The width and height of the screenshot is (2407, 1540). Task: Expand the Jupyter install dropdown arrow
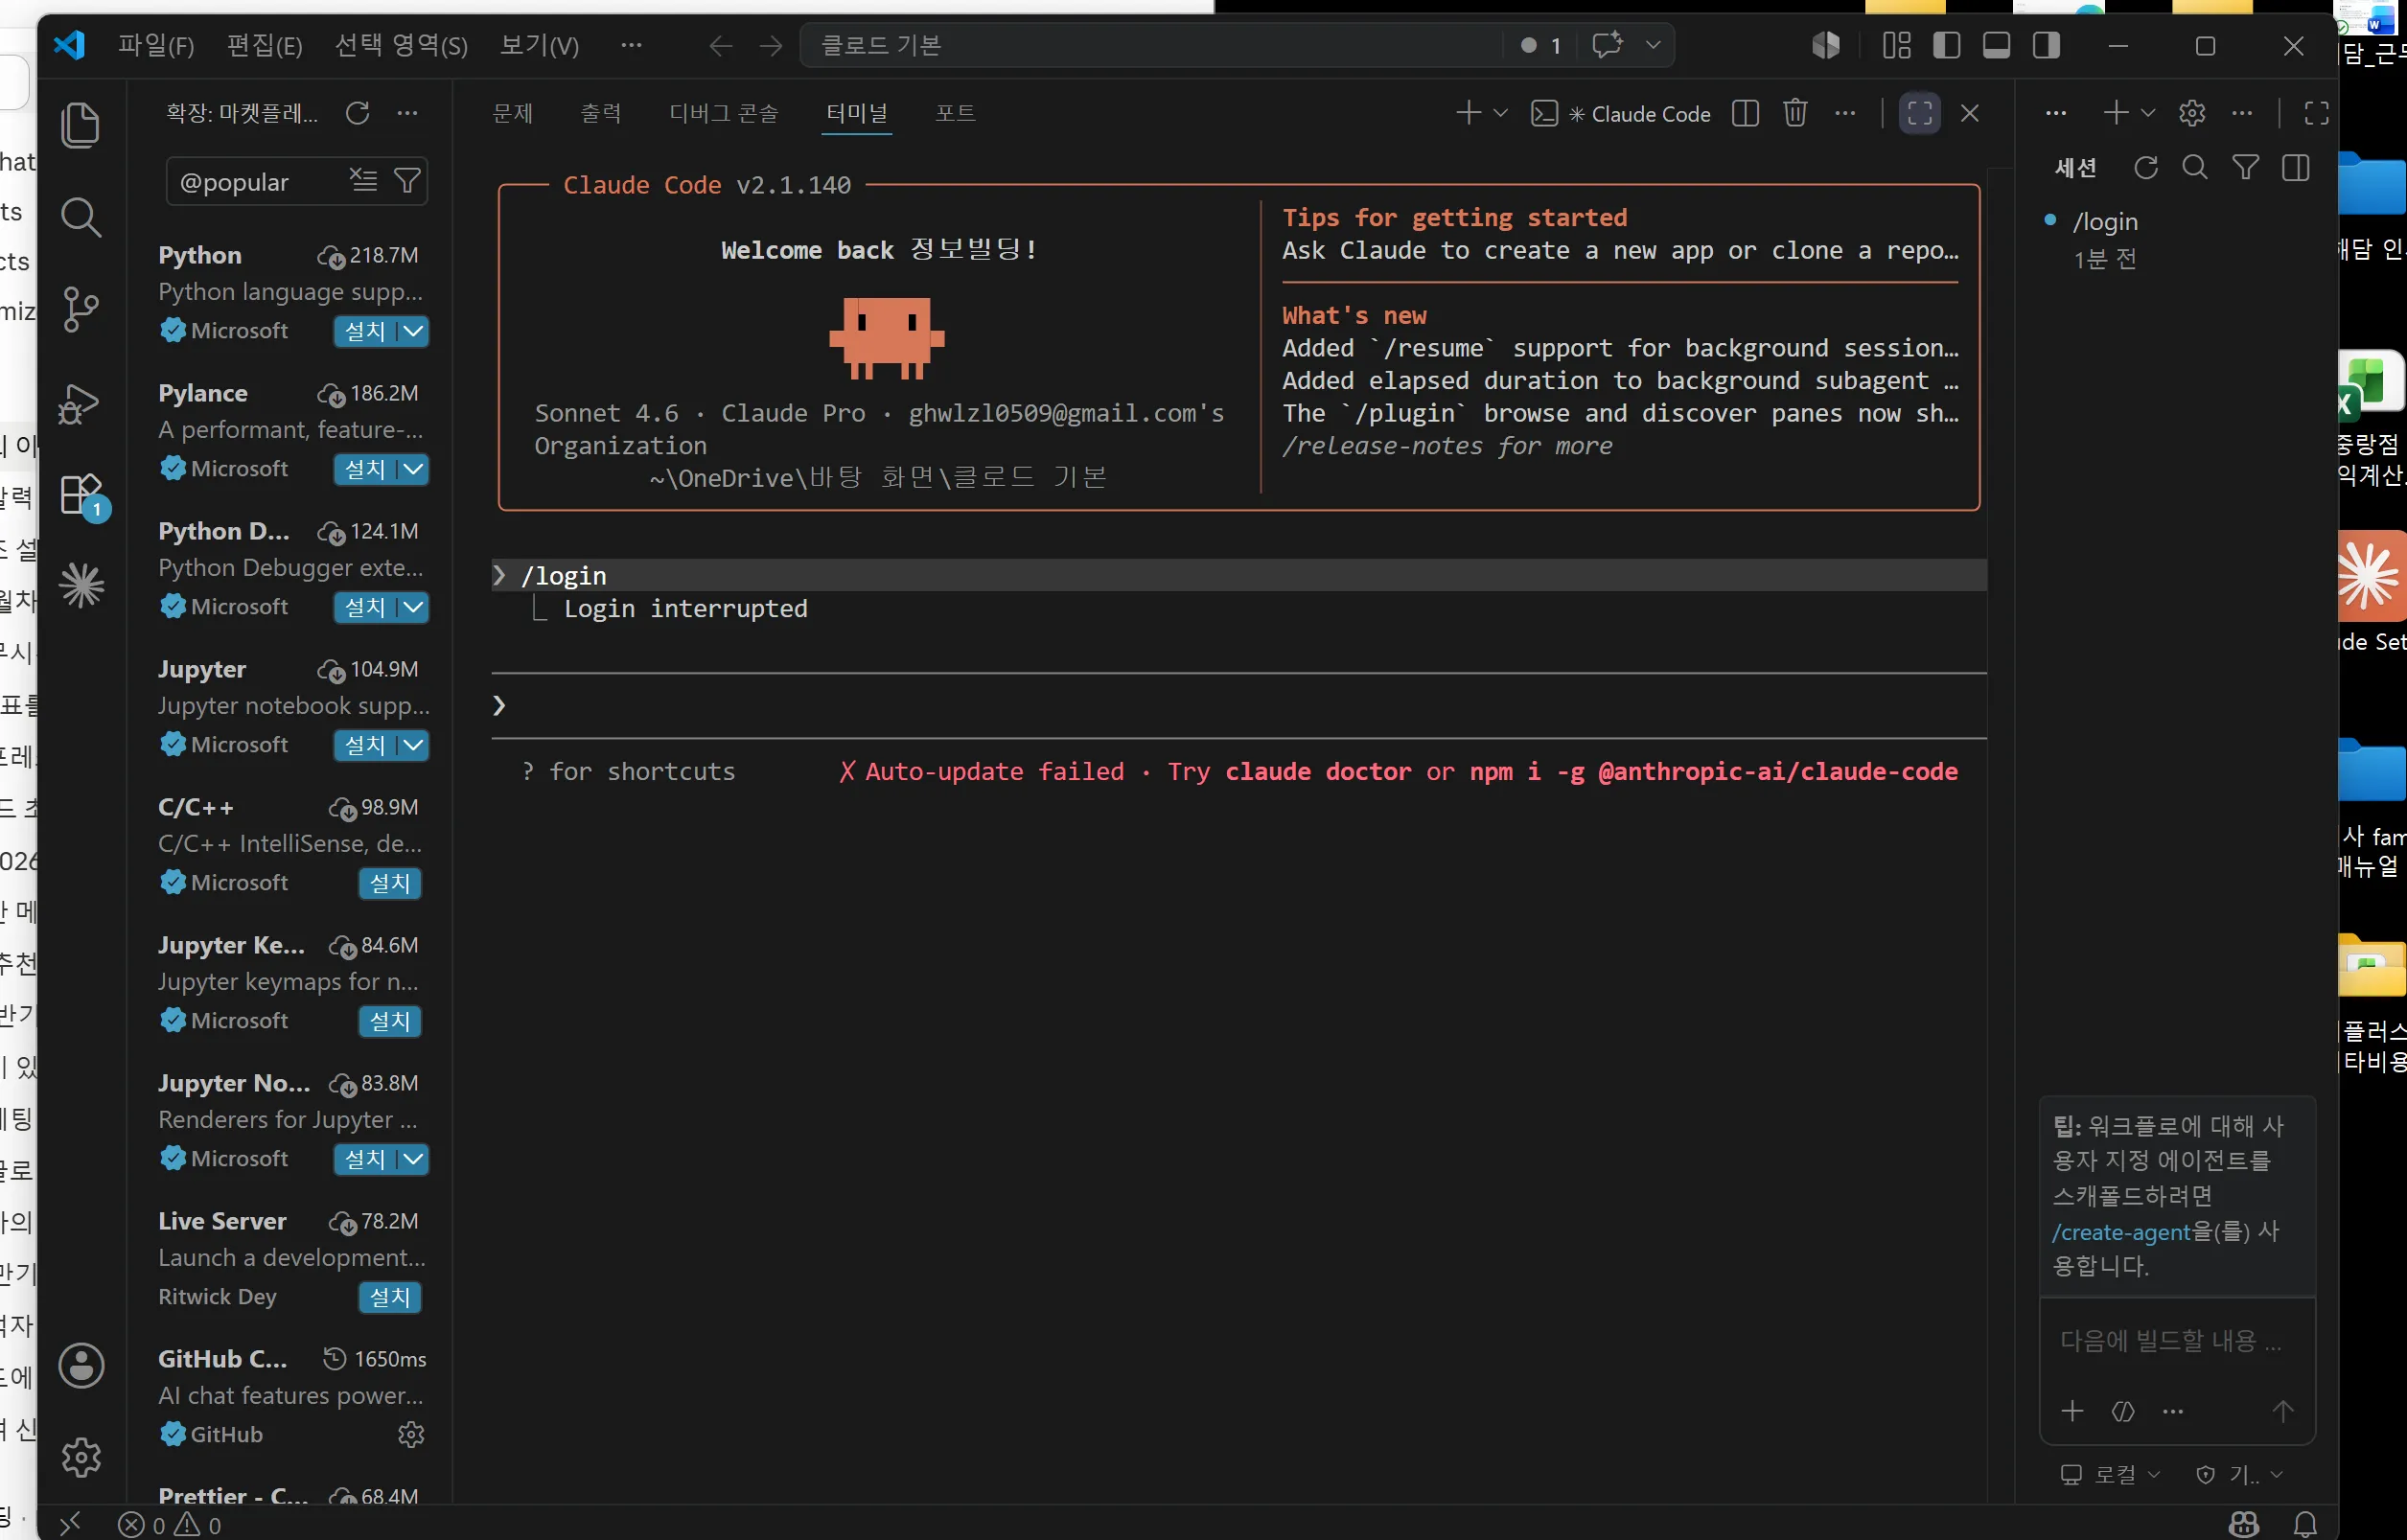(x=413, y=745)
